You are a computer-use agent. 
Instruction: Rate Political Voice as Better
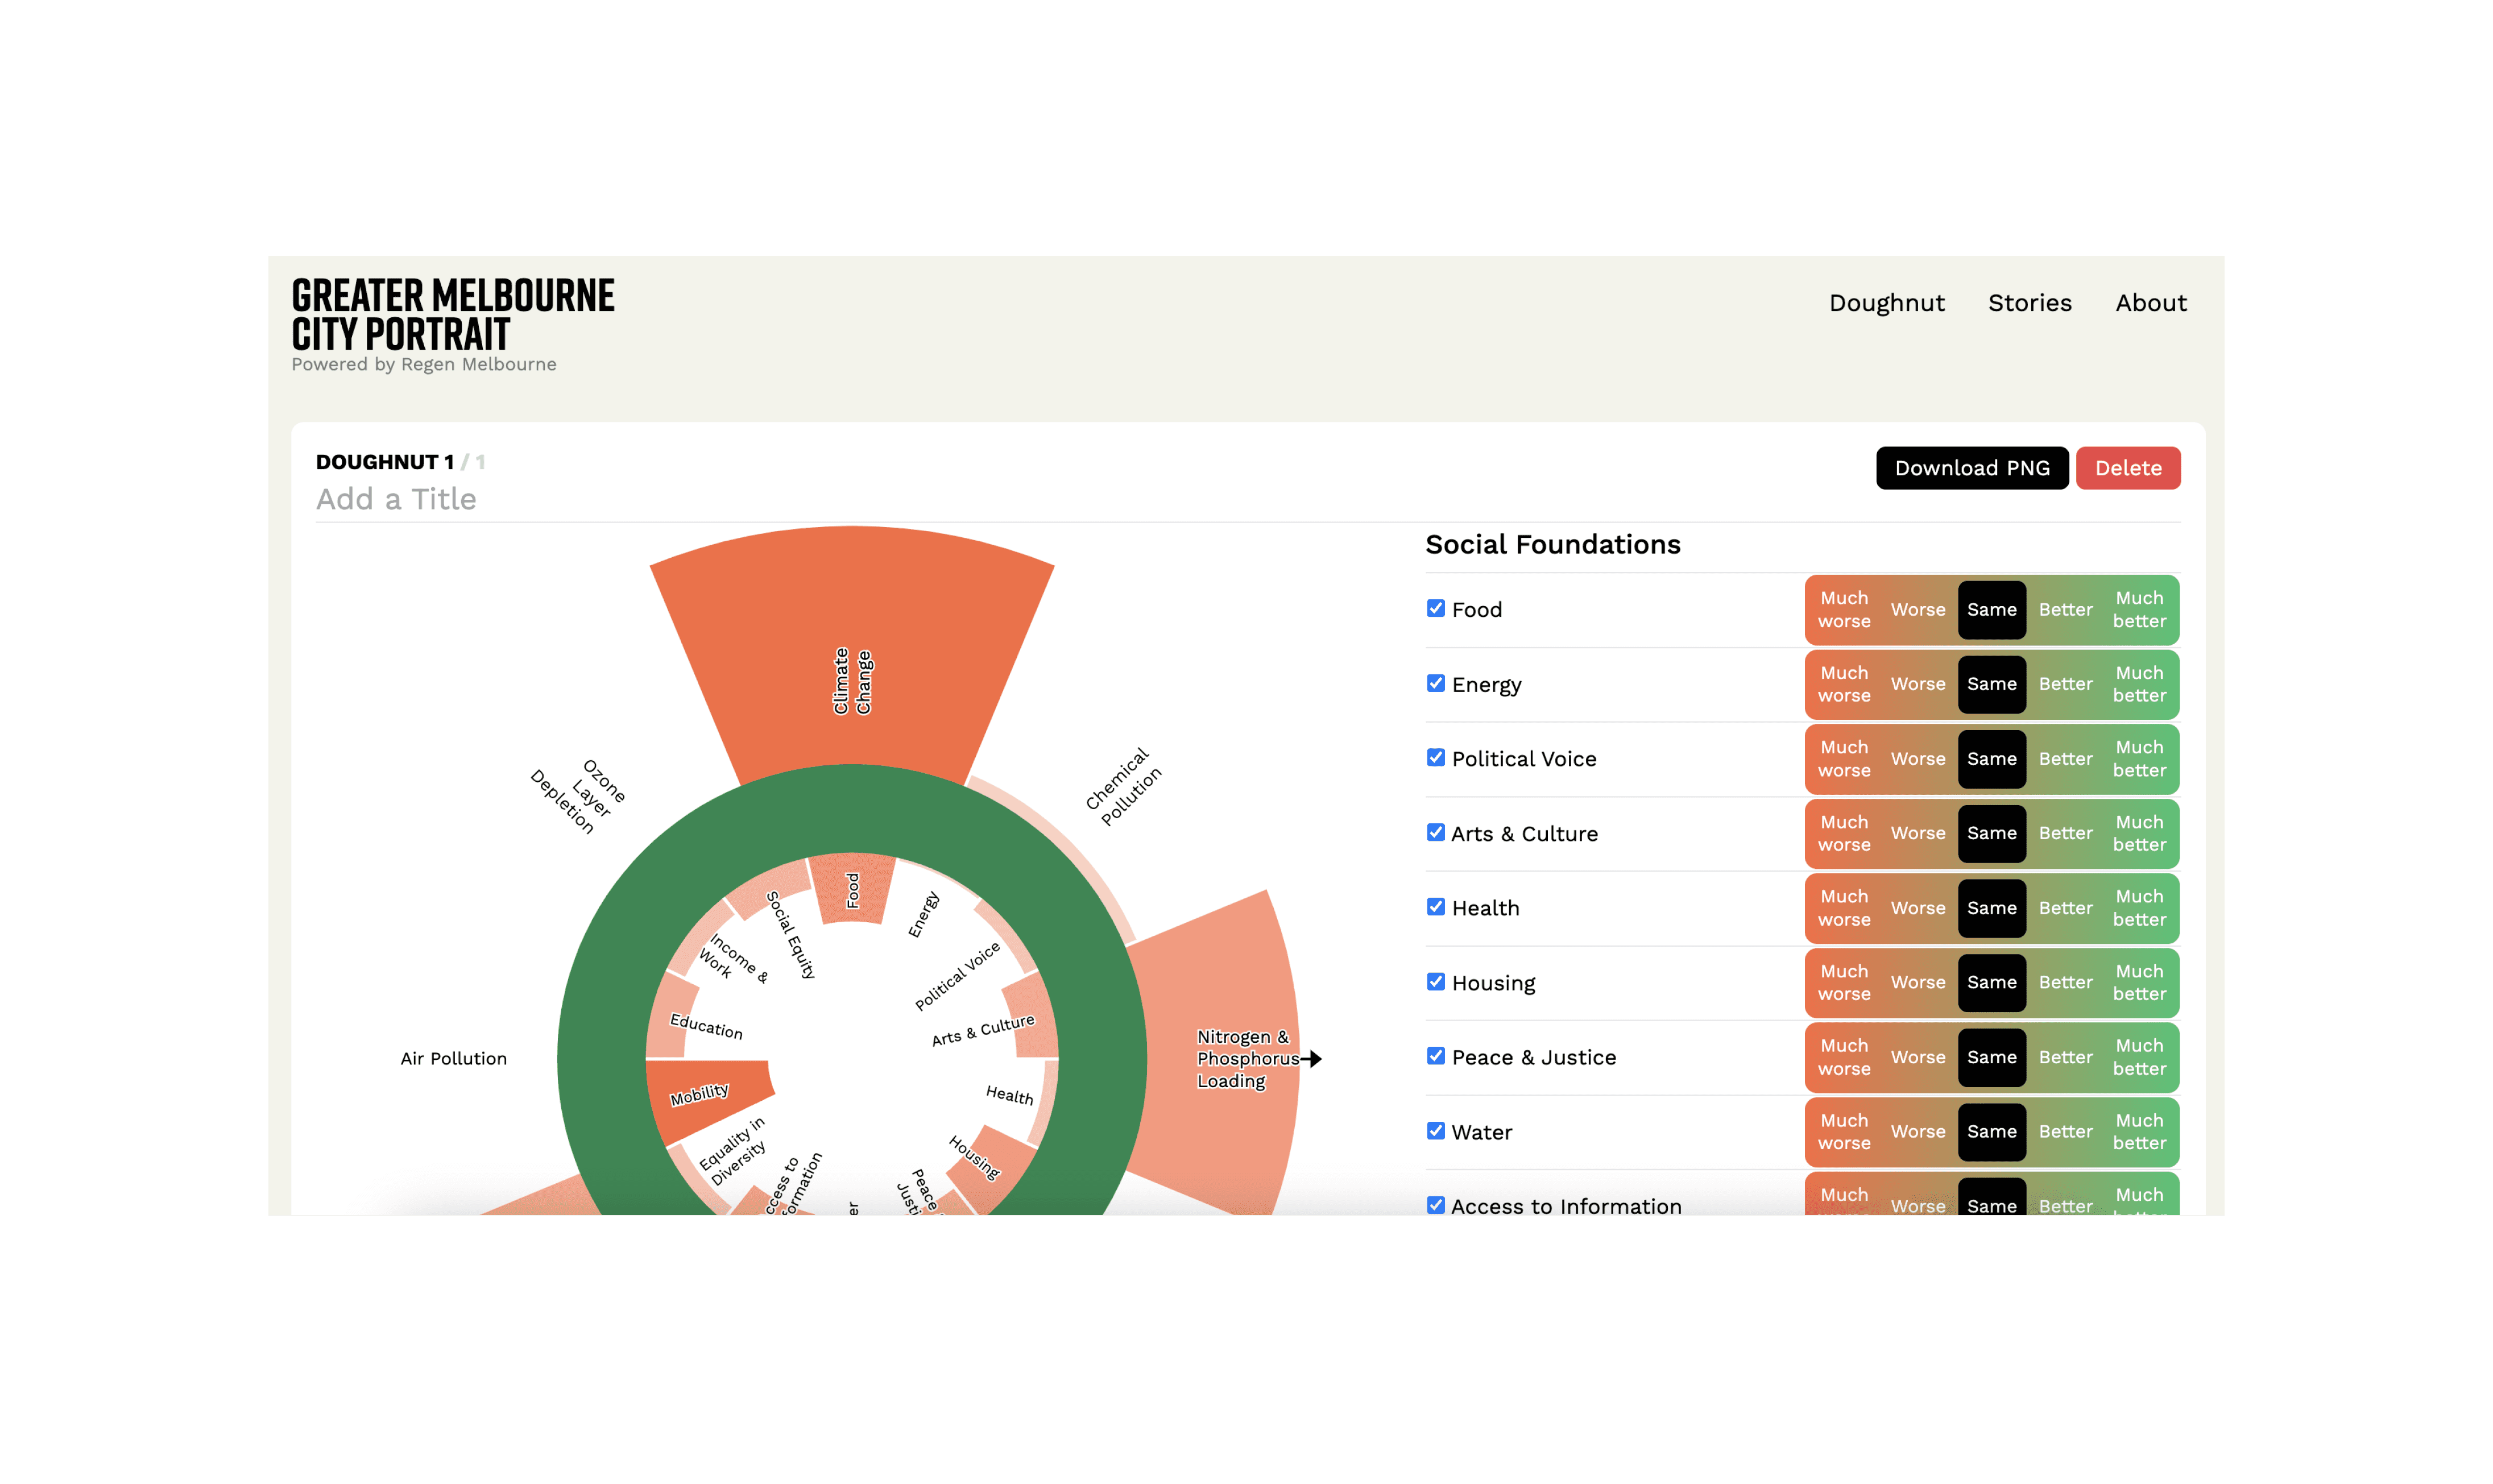click(2066, 759)
